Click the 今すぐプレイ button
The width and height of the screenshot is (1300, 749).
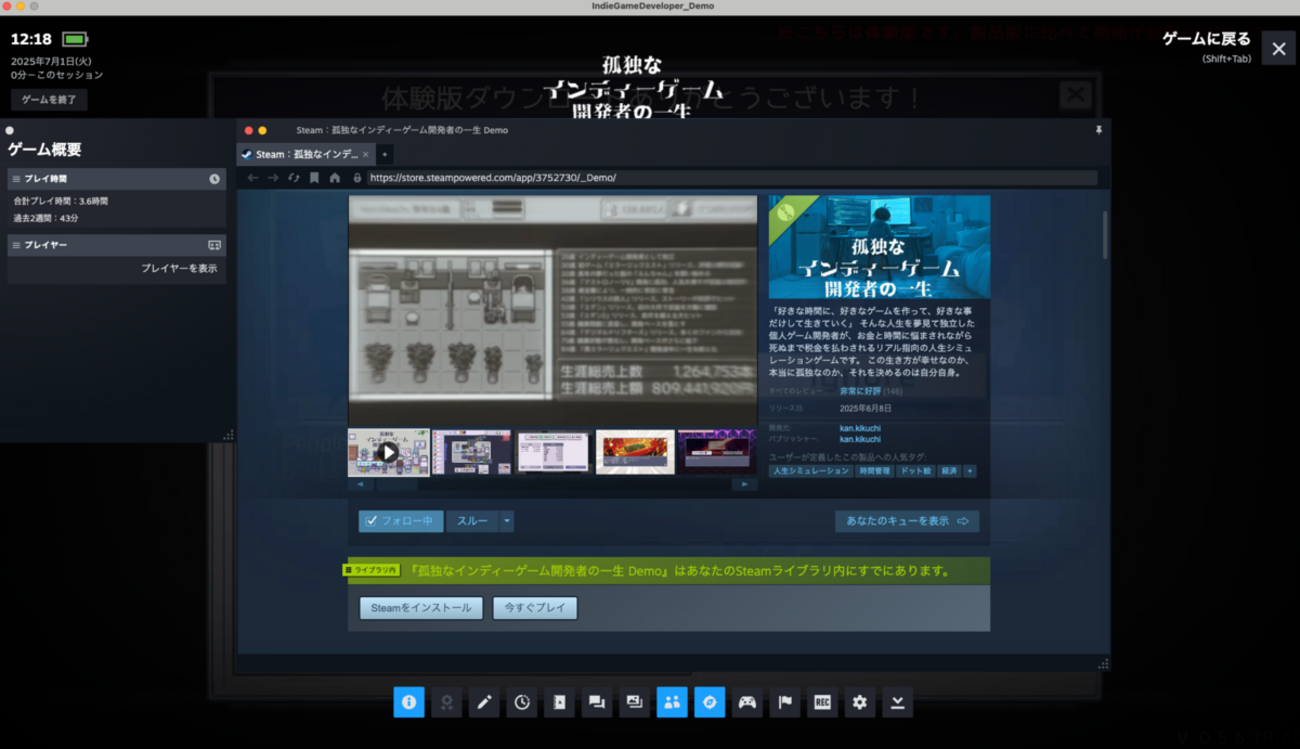click(535, 608)
